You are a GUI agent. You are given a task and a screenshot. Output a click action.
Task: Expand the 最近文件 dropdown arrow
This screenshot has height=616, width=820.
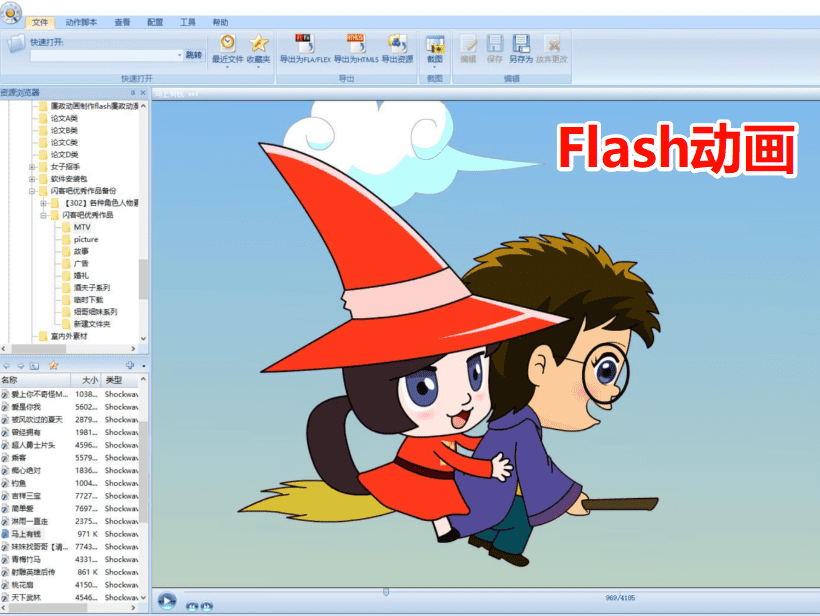(227, 67)
